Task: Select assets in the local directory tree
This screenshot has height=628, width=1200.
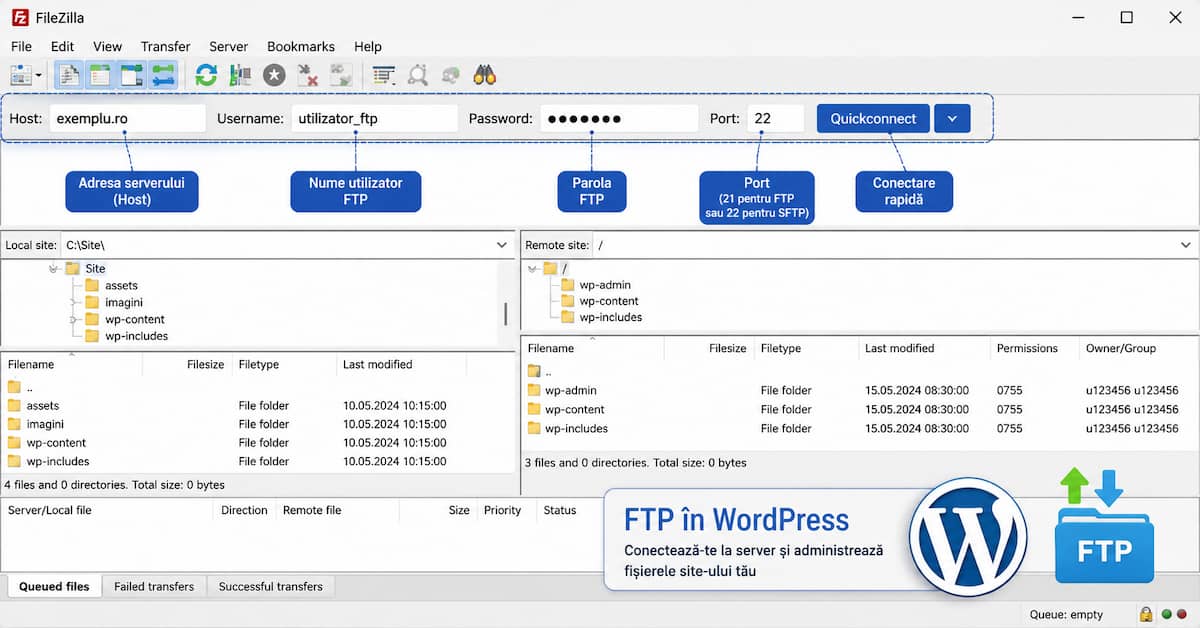Action: click(121, 285)
